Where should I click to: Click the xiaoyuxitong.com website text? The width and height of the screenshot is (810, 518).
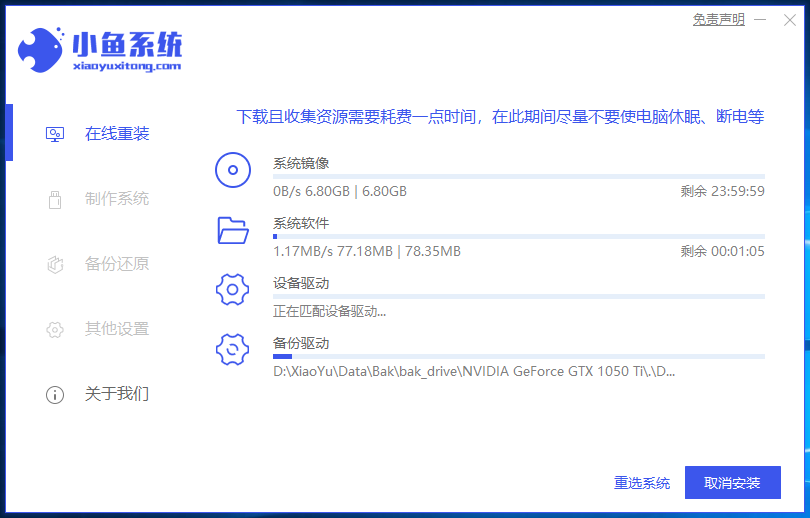tap(127, 66)
